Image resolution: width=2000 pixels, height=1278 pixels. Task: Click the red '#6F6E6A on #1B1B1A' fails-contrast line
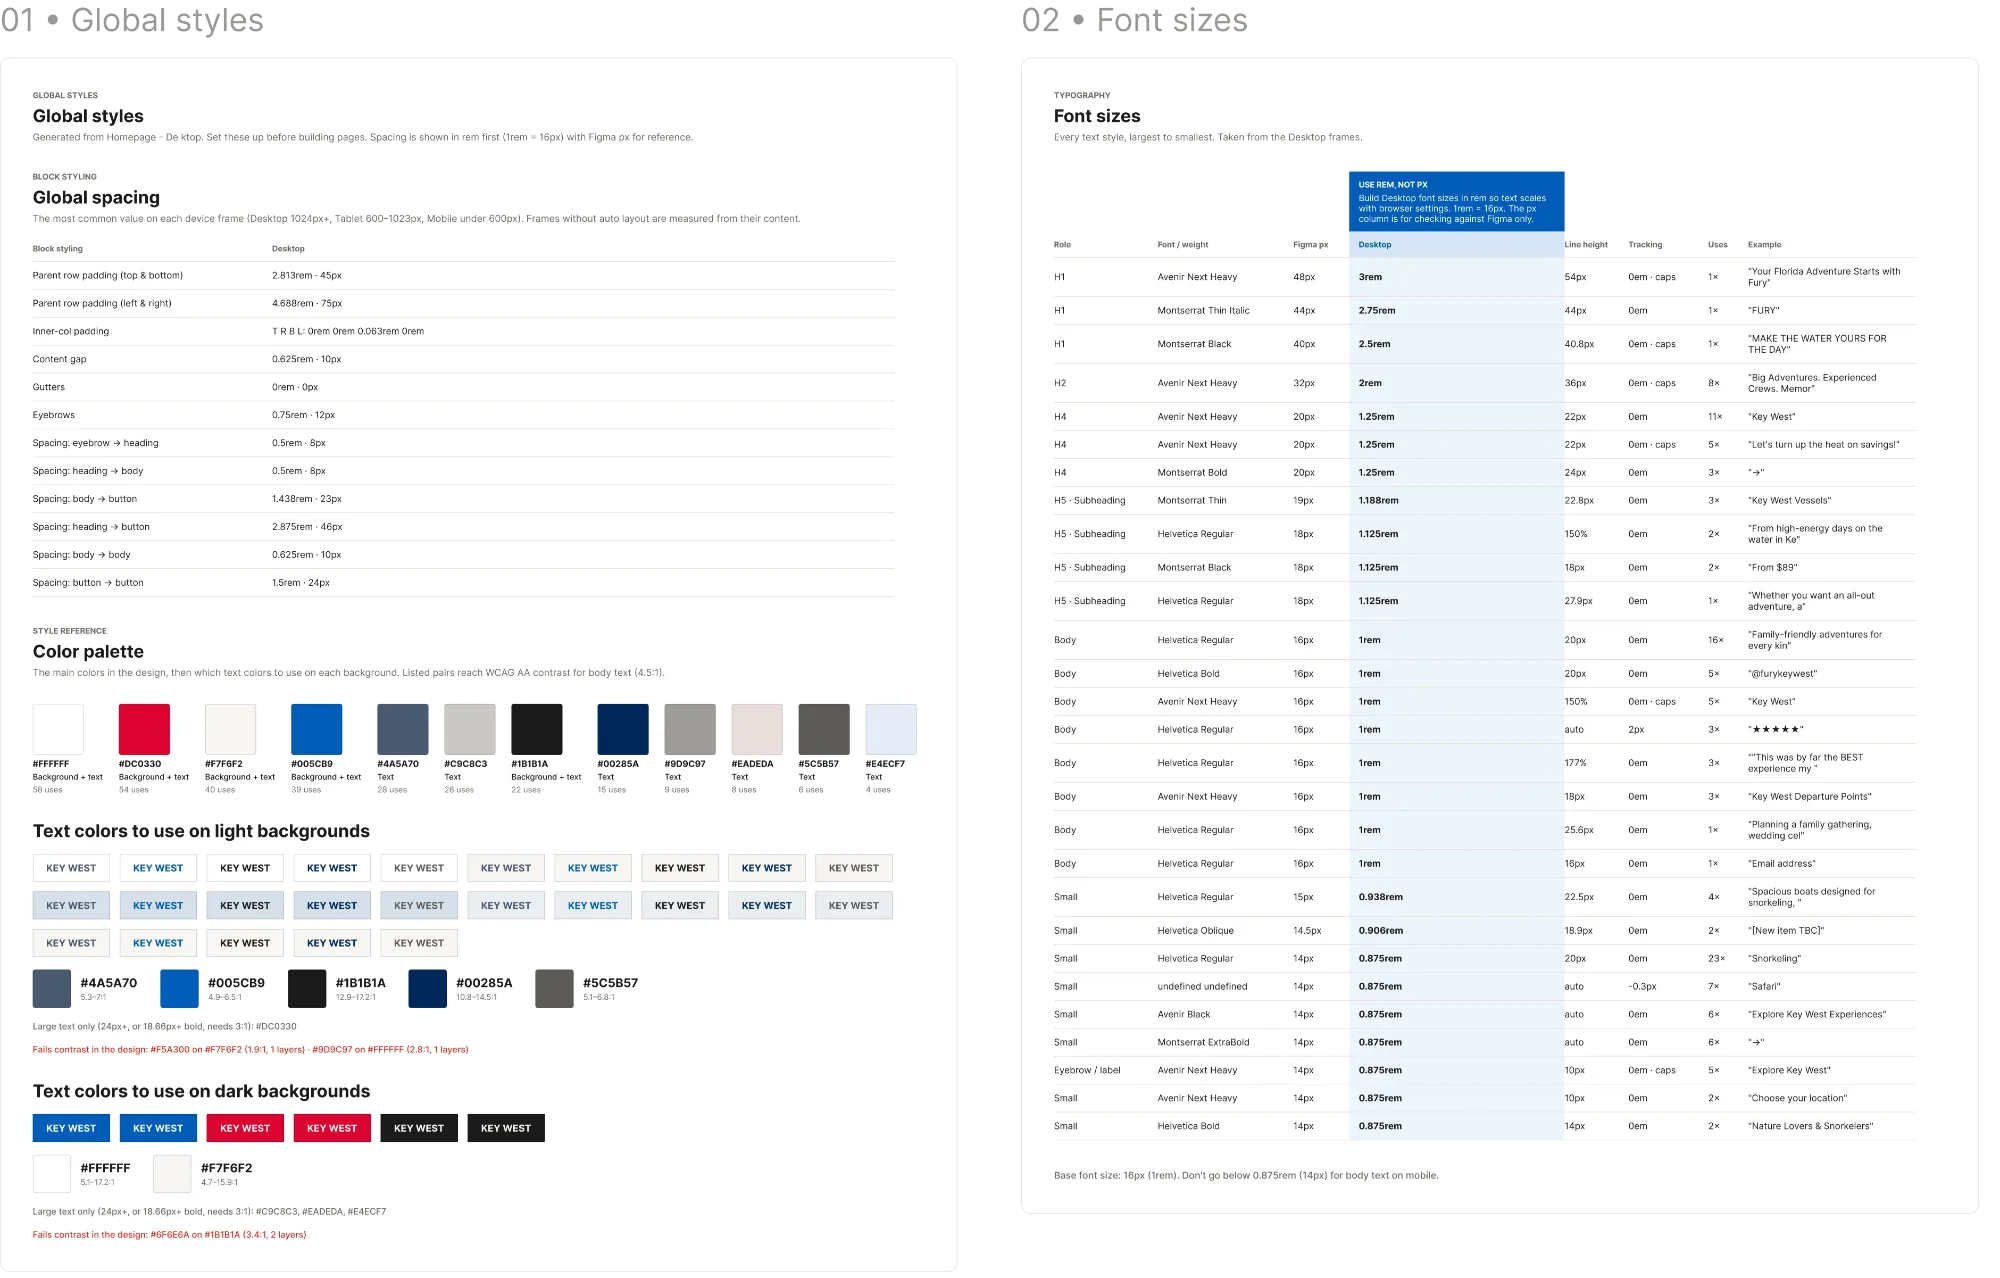[x=170, y=1235]
